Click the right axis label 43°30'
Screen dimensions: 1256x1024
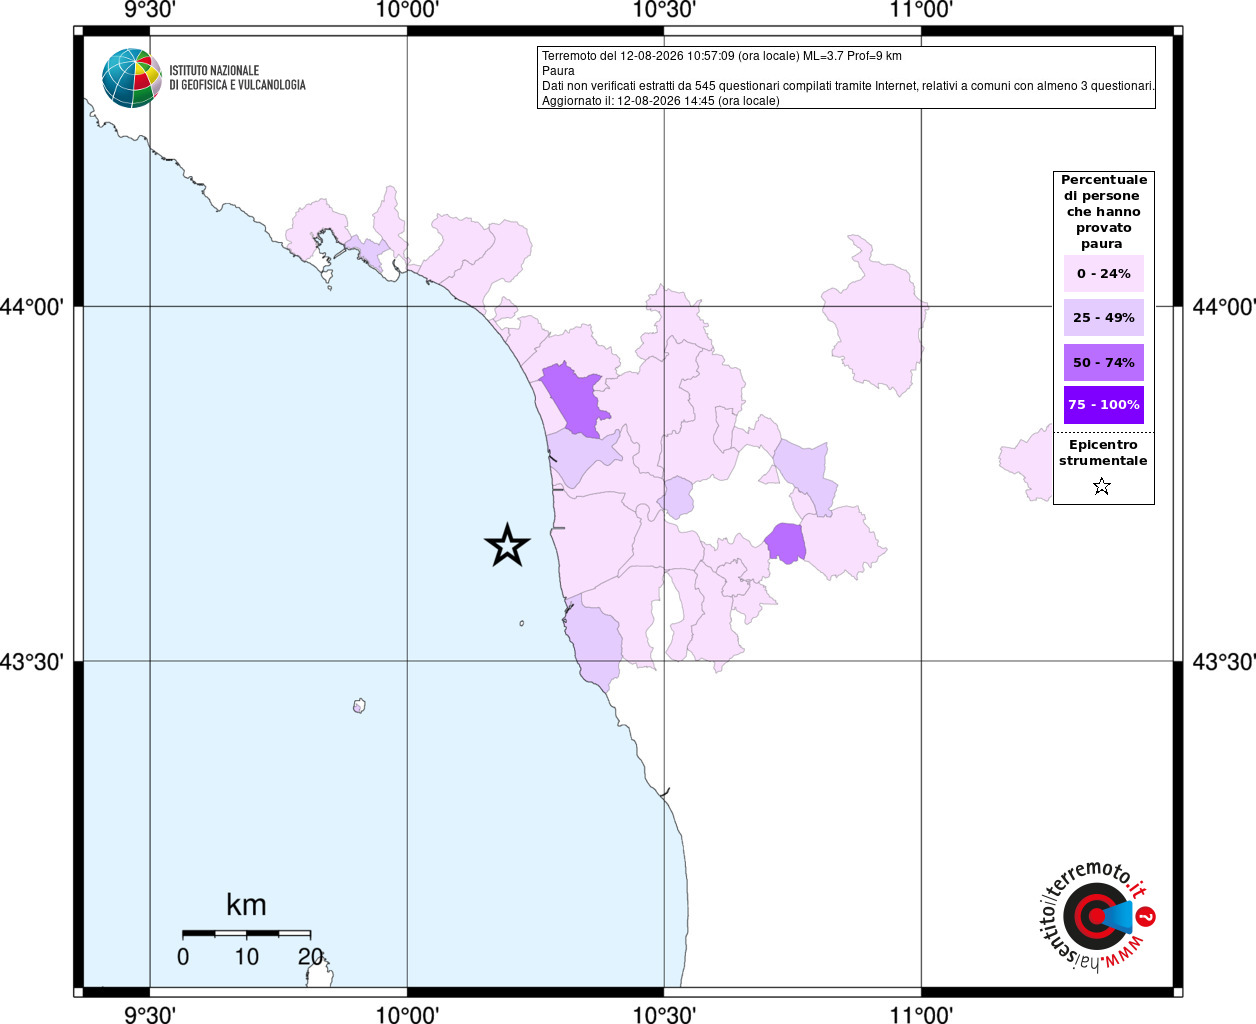[x=1224, y=662]
